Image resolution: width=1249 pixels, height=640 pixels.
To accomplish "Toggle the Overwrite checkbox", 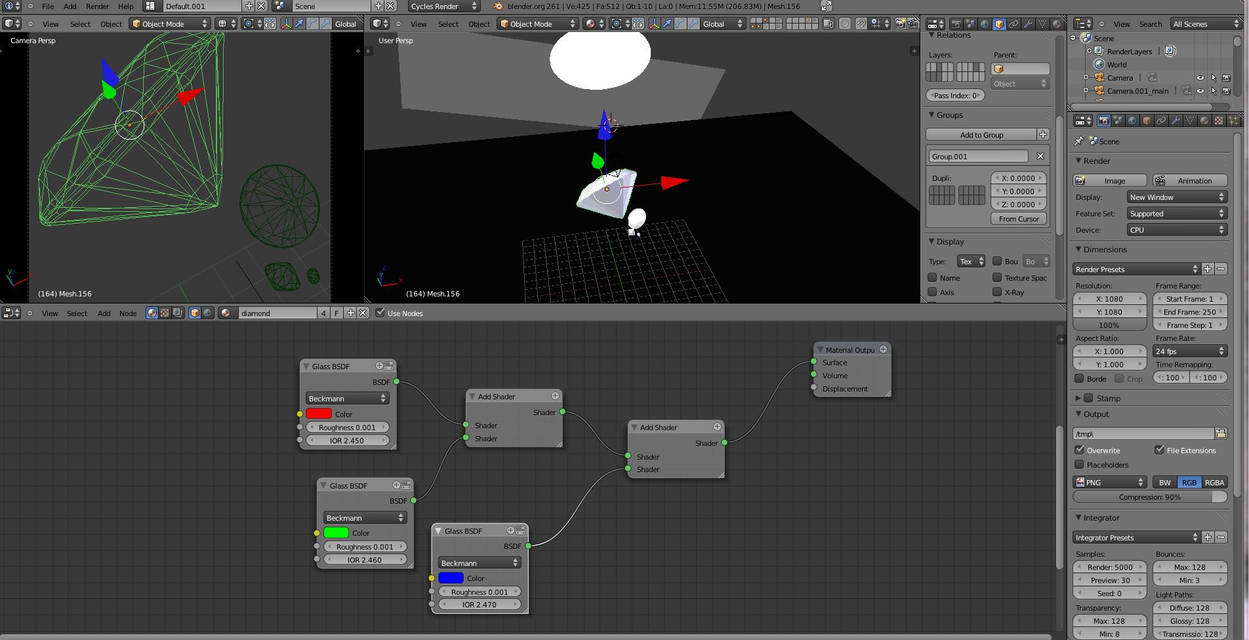I will click(x=1080, y=450).
